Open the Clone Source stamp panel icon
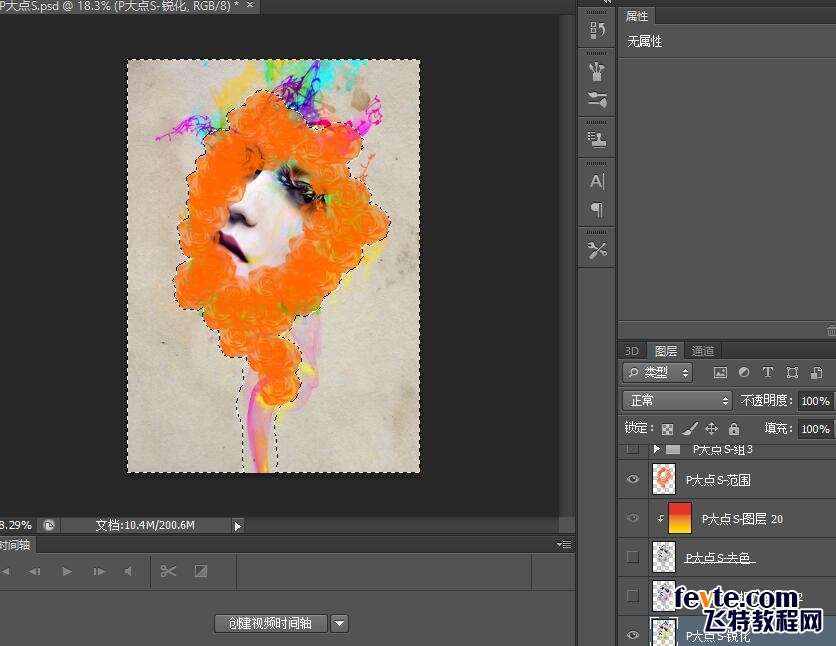Image resolution: width=836 pixels, height=646 pixels. pyautogui.click(x=598, y=139)
